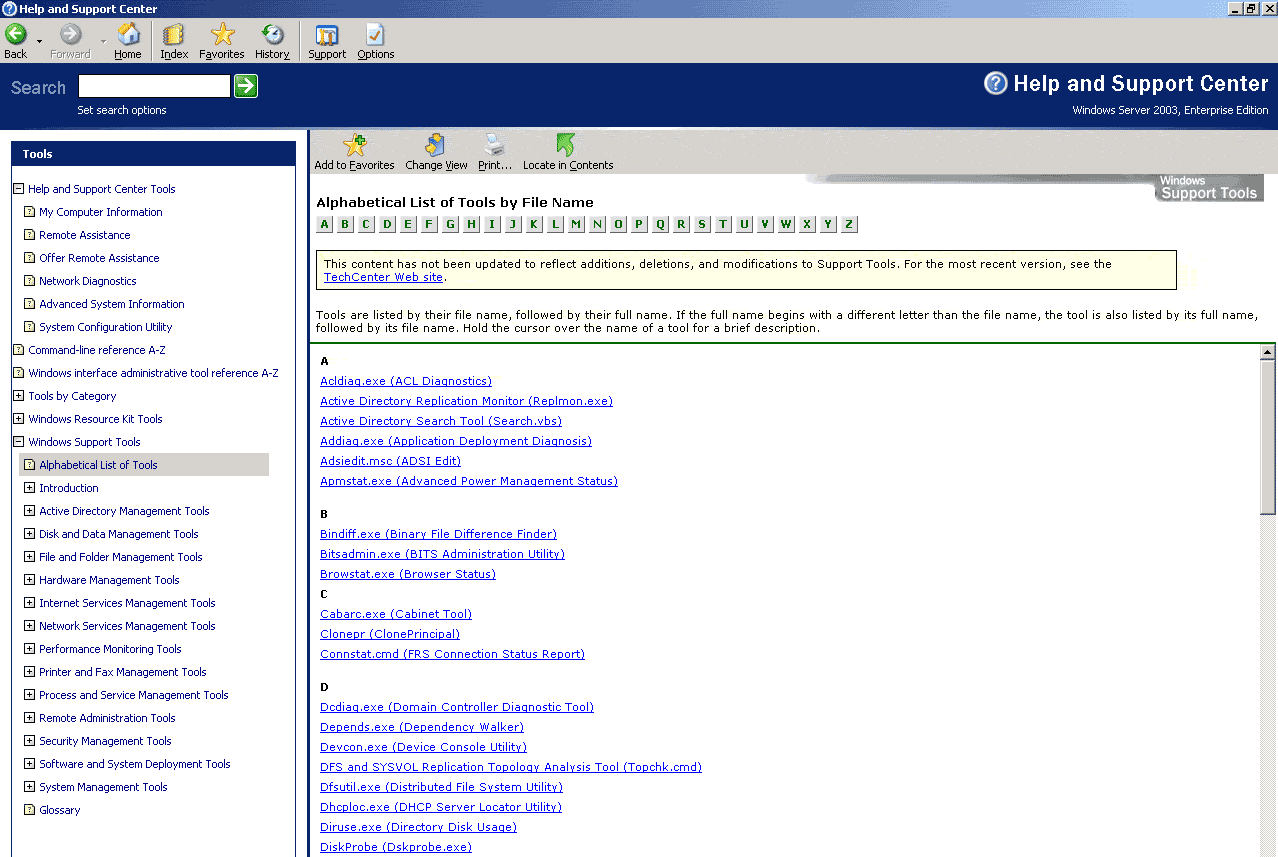
Task: Open the Support toolbar icon
Action: 327,35
